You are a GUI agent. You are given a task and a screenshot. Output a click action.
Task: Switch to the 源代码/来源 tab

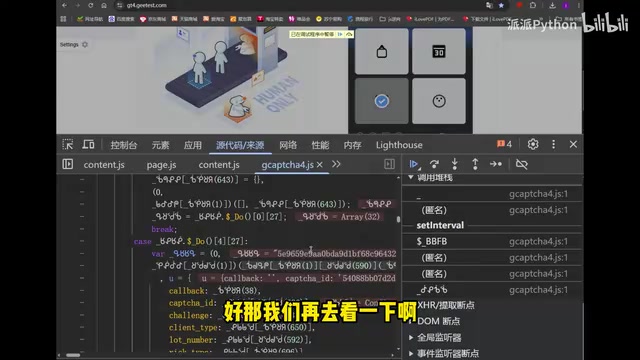240,145
